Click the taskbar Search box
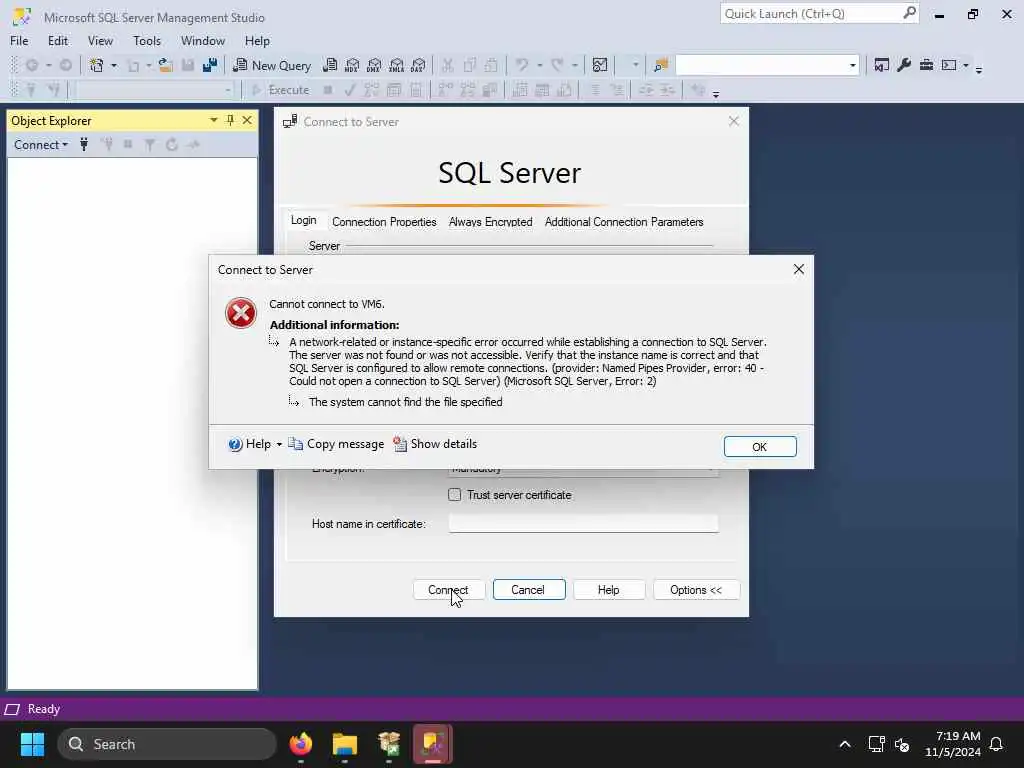This screenshot has width=1024, height=768. click(x=167, y=744)
